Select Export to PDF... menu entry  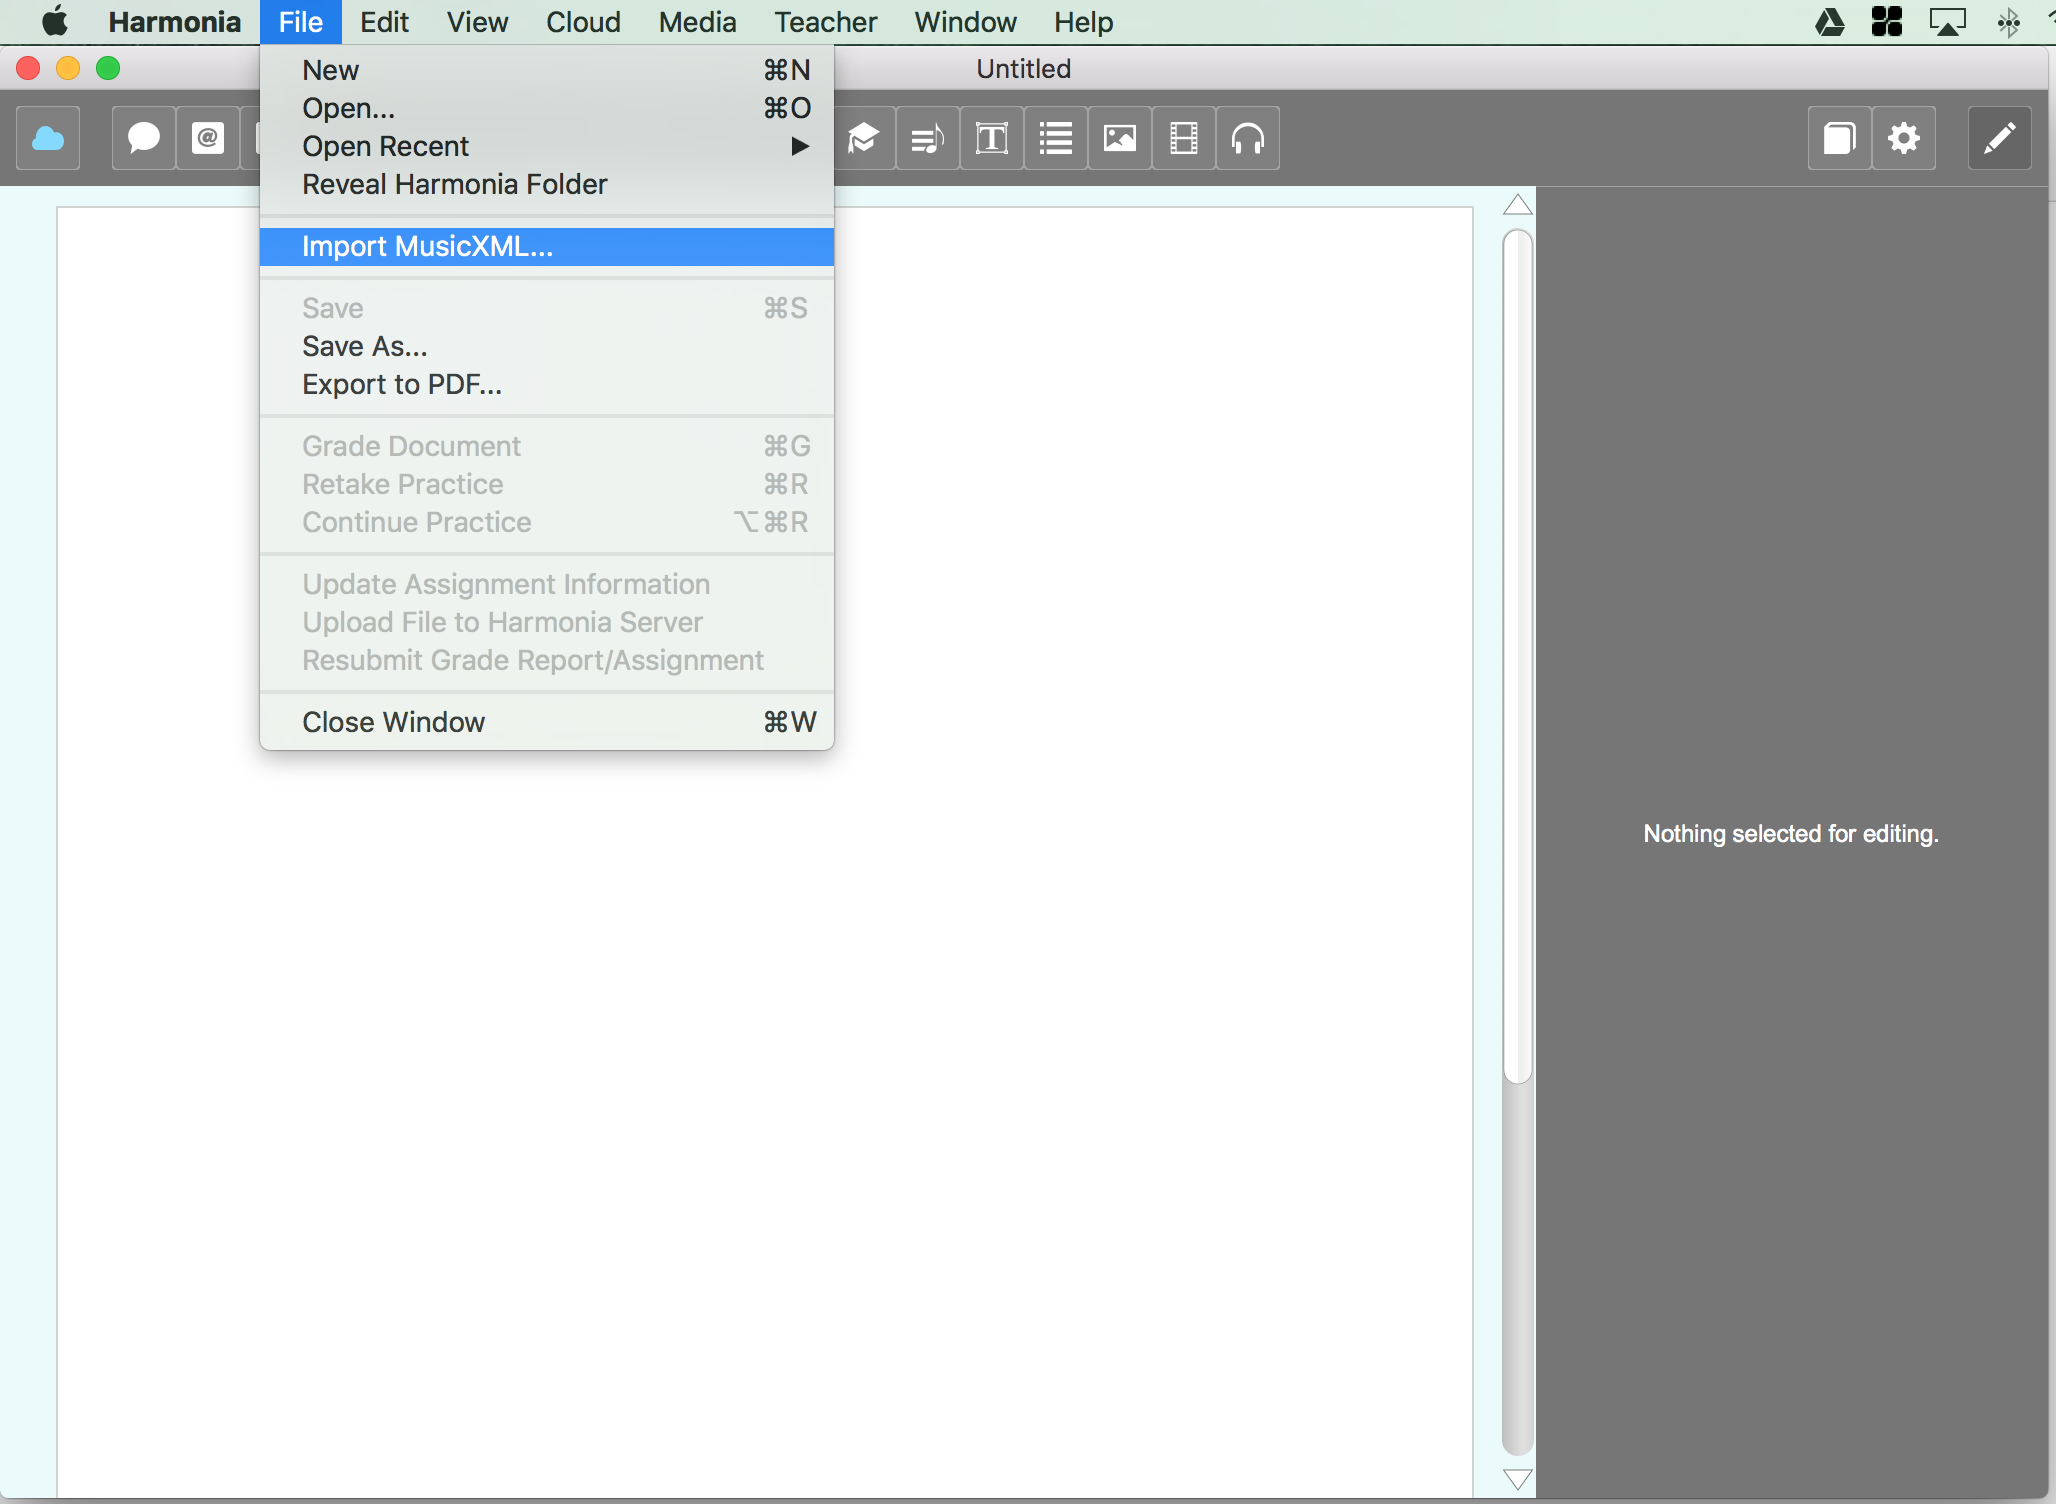[402, 385]
